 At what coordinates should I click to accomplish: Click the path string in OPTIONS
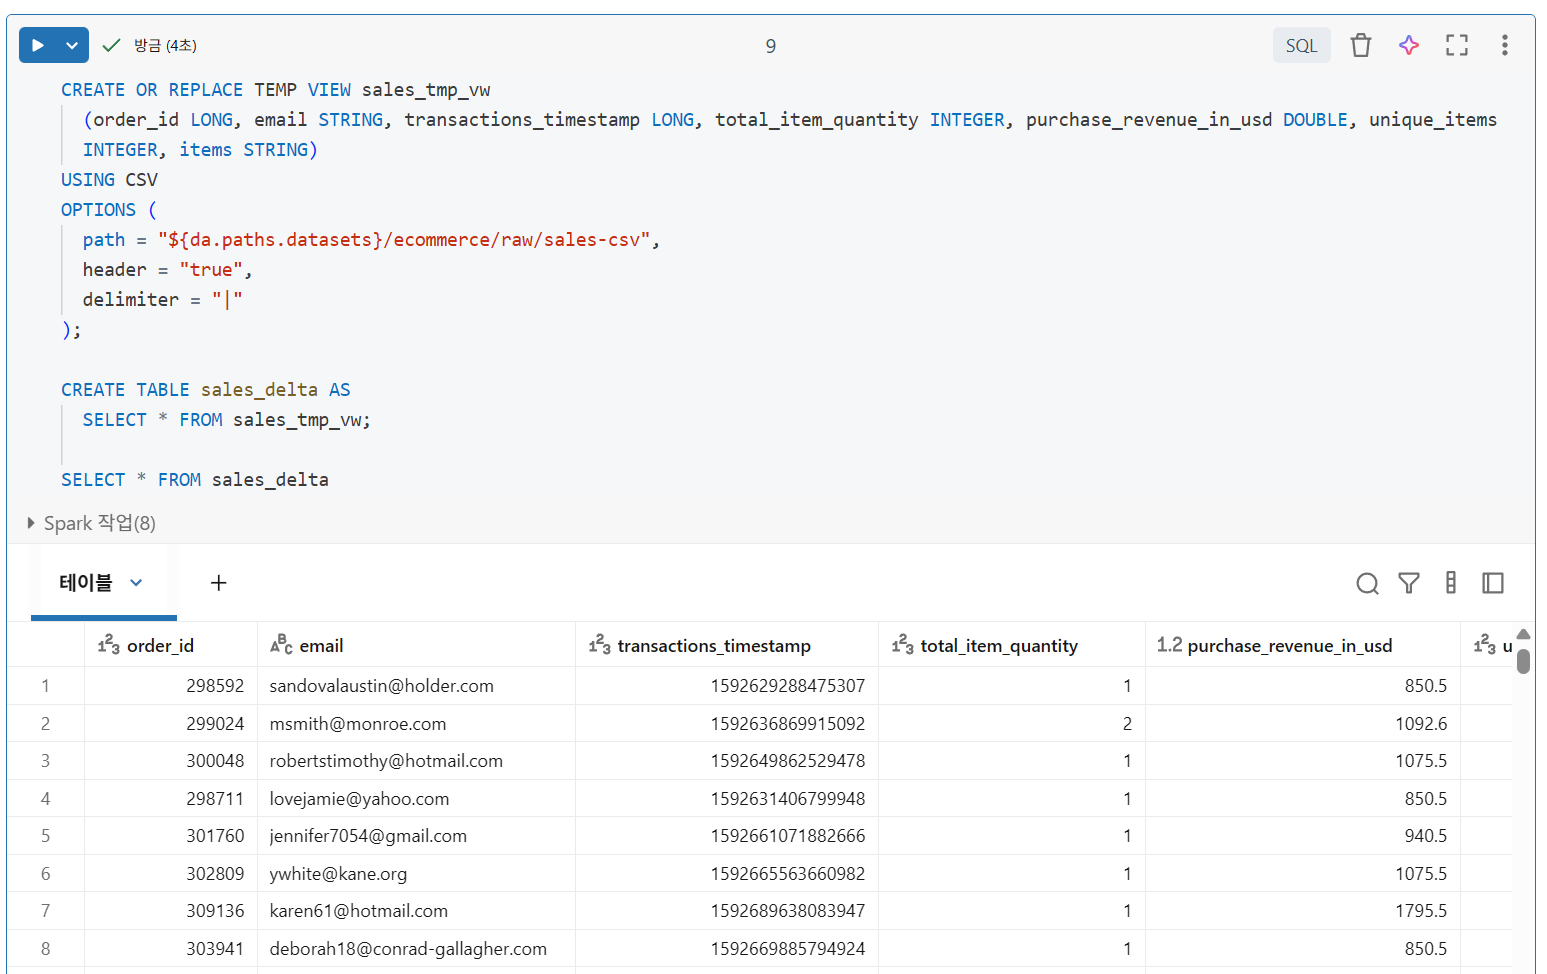pos(403,240)
